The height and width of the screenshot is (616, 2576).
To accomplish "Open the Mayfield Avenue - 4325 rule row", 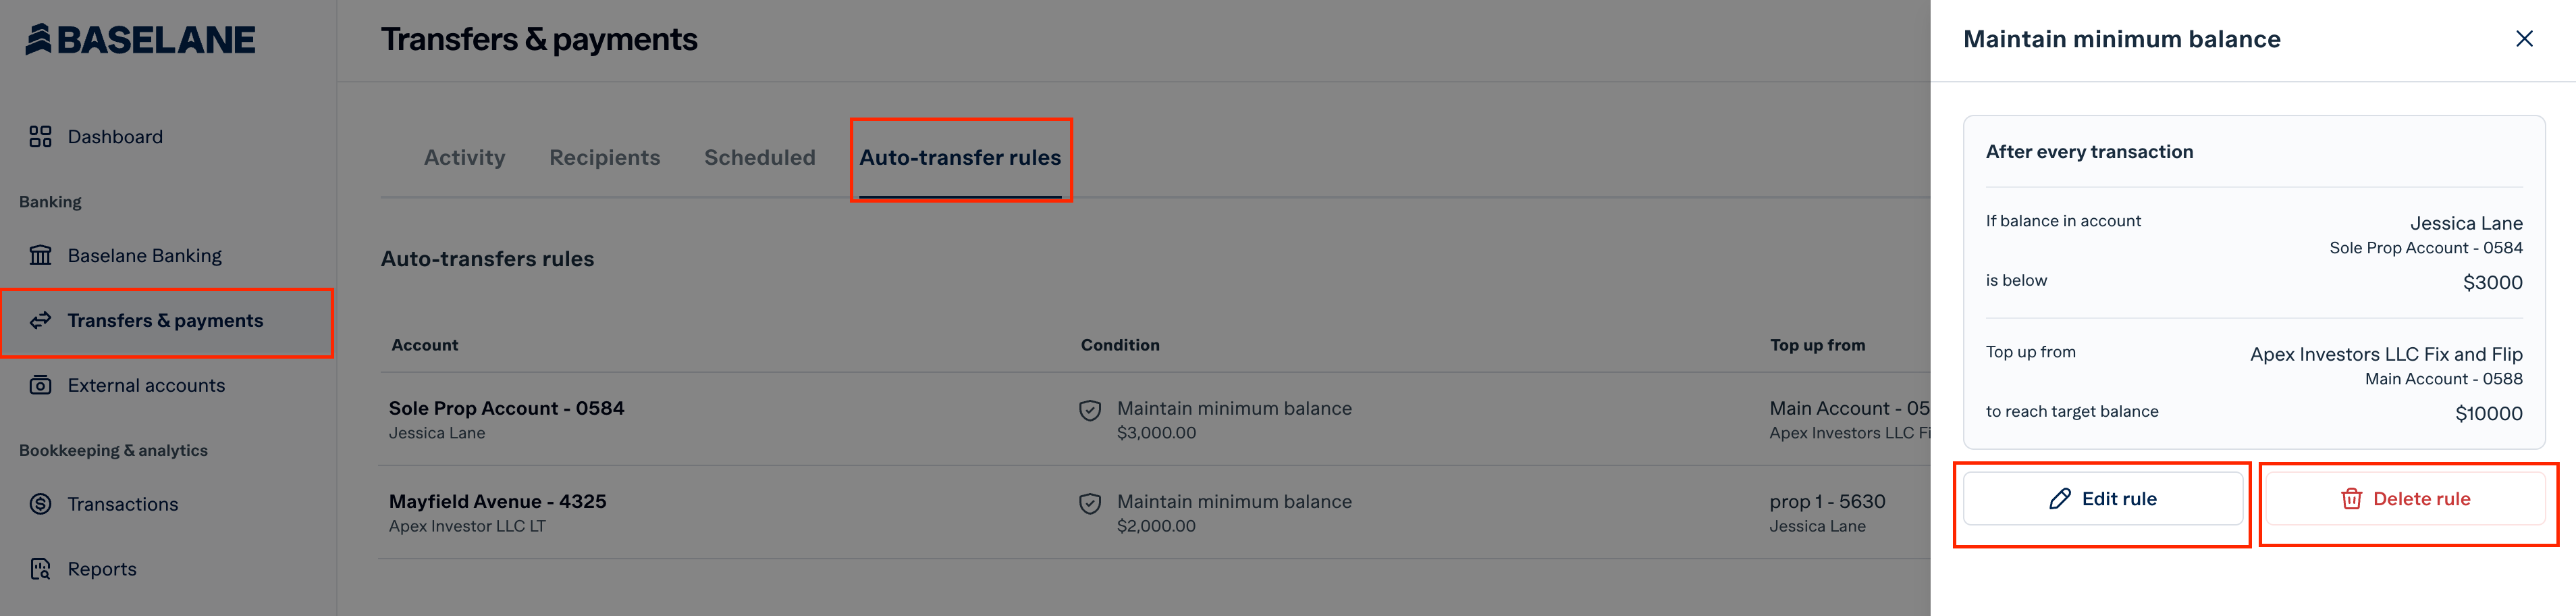I will pyautogui.click(x=1155, y=513).
